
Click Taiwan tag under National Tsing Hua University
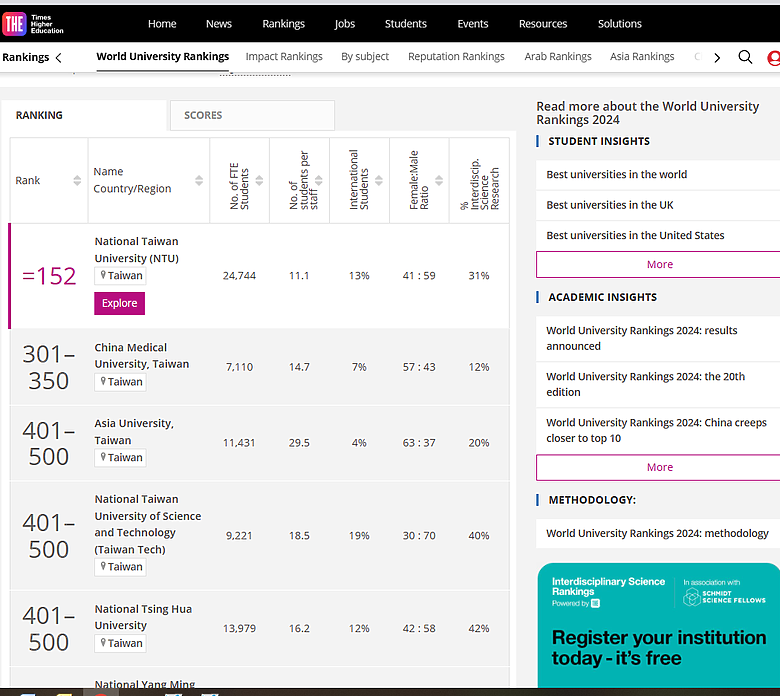pyautogui.click(x=120, y=643)
